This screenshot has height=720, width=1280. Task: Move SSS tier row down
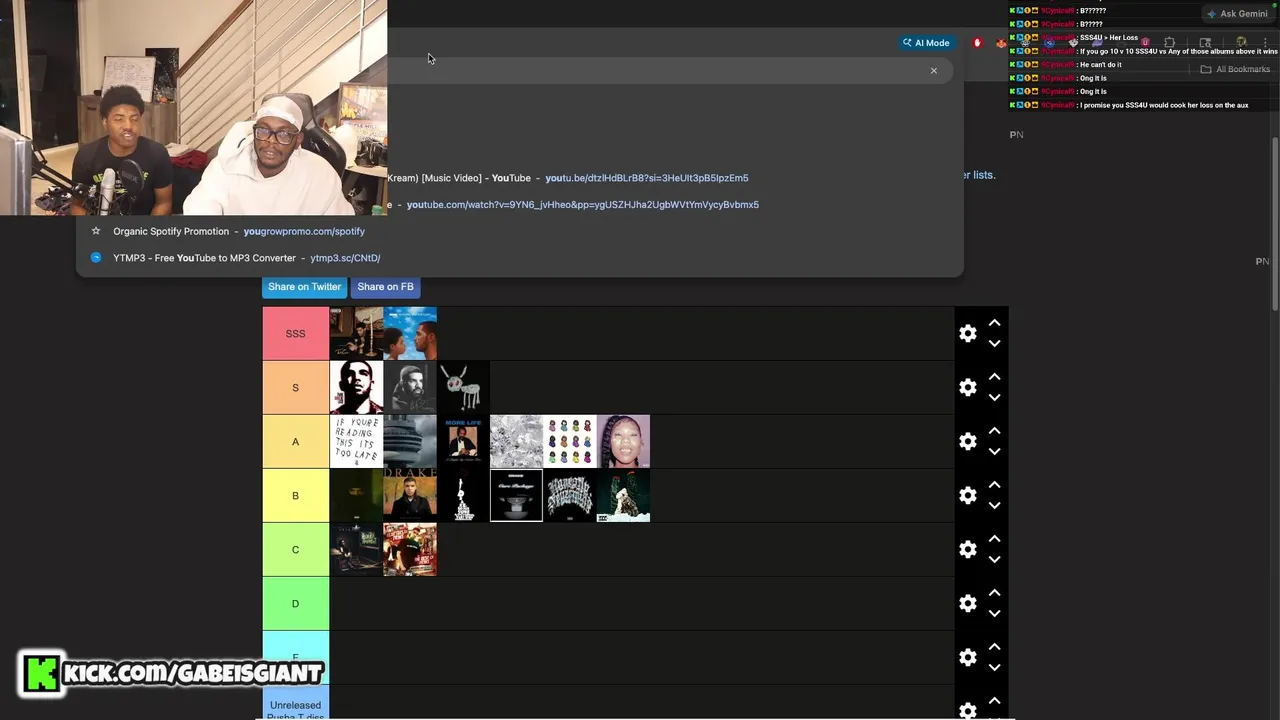[995, 344]
